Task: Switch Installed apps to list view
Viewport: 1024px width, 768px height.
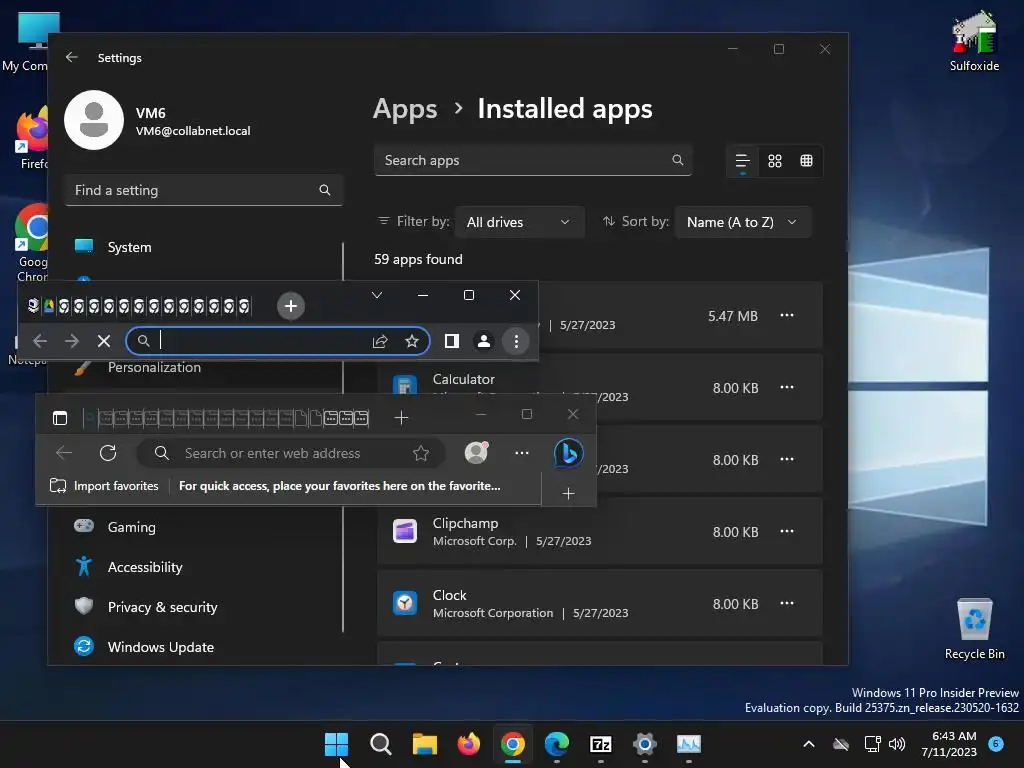Action: coord(743,161)
